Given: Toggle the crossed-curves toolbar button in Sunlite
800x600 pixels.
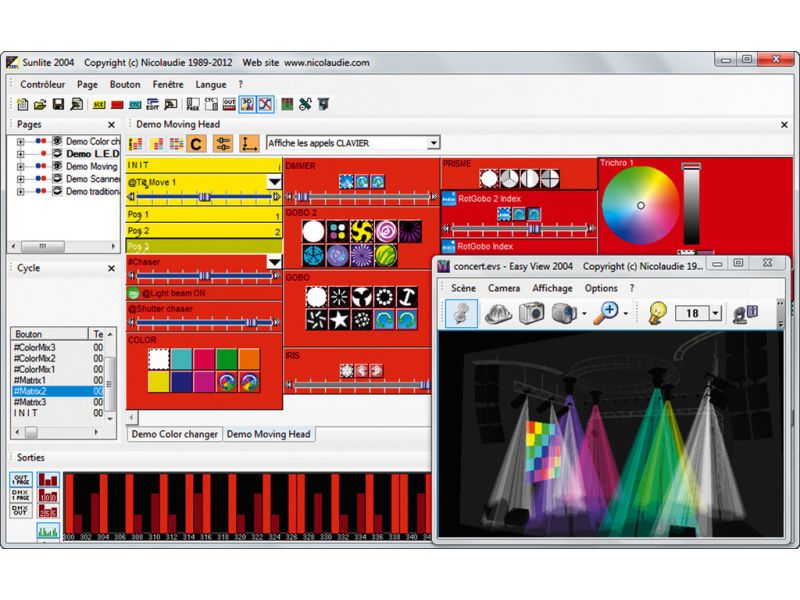Looking at the screenshot, I should tap(265, 104).
